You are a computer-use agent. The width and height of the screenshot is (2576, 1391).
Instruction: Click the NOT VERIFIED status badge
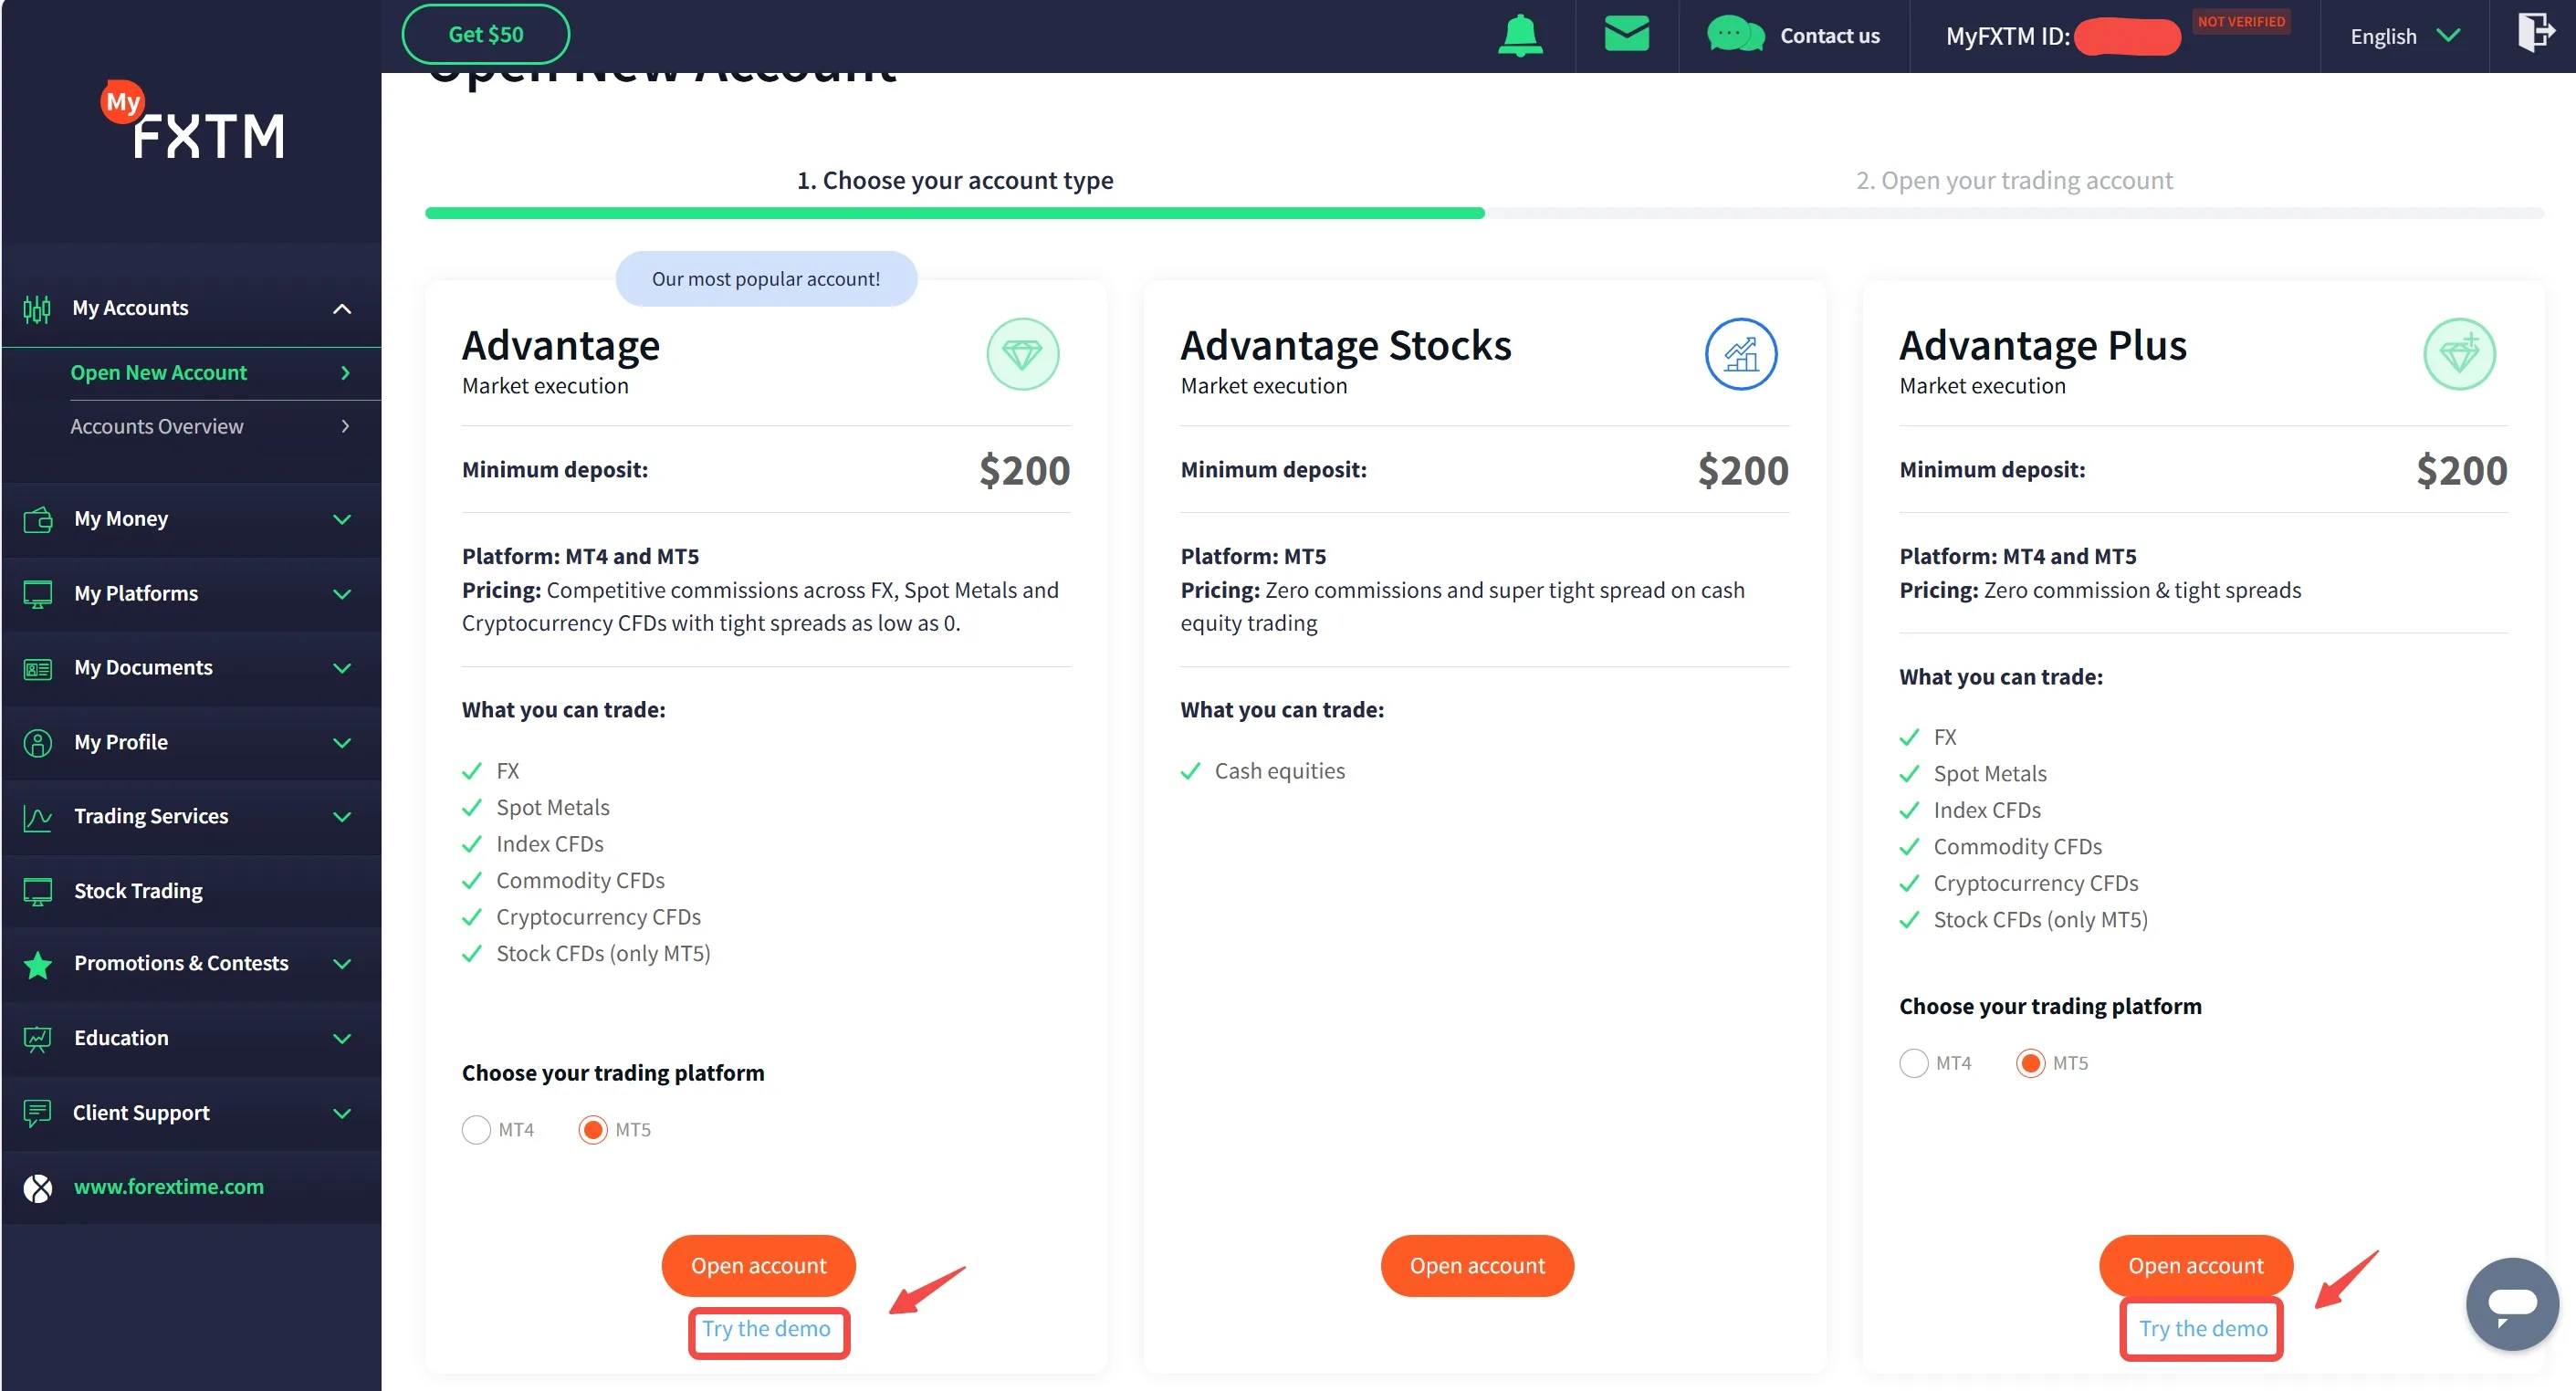click(x=2241, y=21)
